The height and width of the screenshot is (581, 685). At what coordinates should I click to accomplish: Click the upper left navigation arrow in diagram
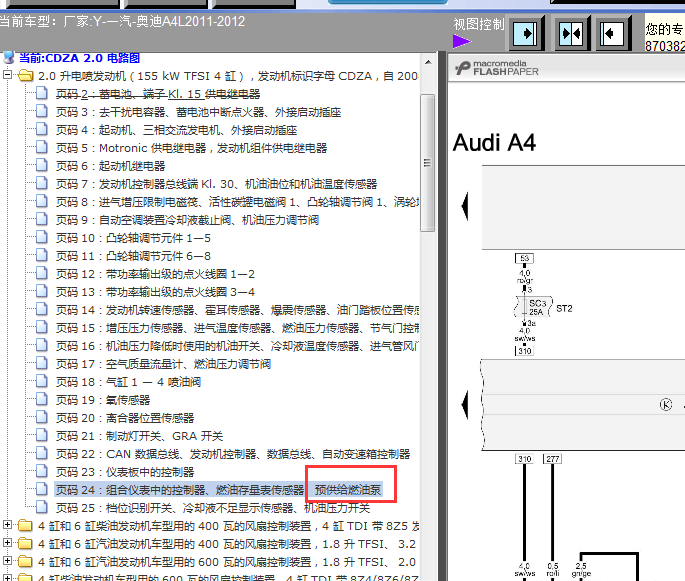(465, 206)
